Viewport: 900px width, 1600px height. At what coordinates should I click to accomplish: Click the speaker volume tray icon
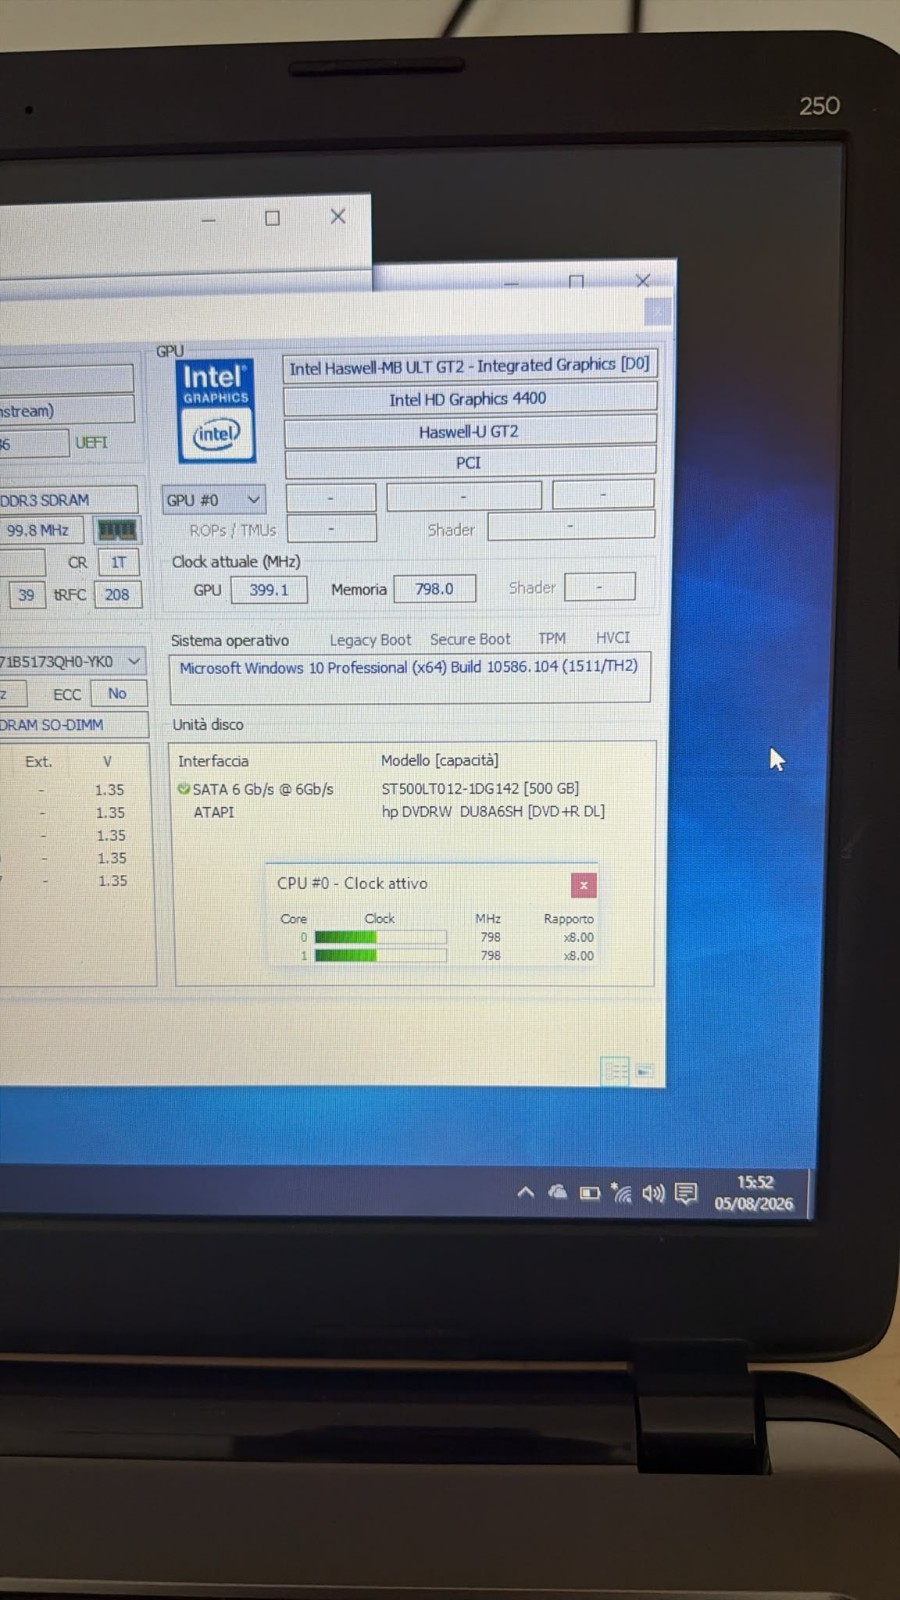[x=653, y=1193]
